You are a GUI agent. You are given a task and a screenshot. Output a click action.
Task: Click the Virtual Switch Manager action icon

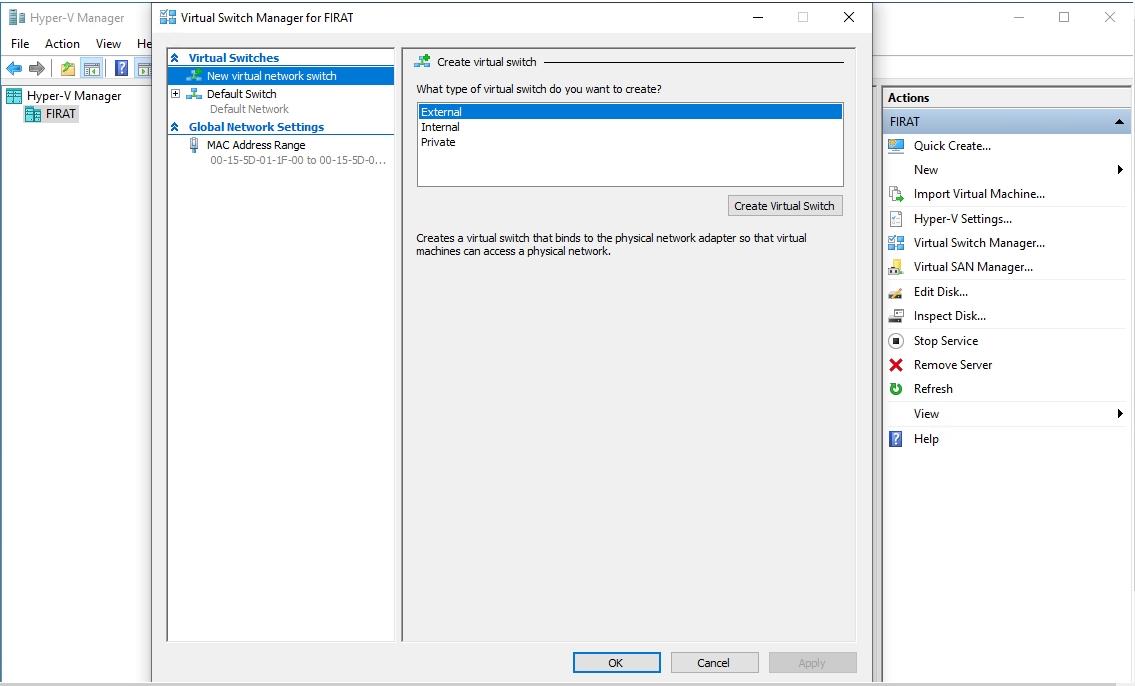[x=896, y=242]
